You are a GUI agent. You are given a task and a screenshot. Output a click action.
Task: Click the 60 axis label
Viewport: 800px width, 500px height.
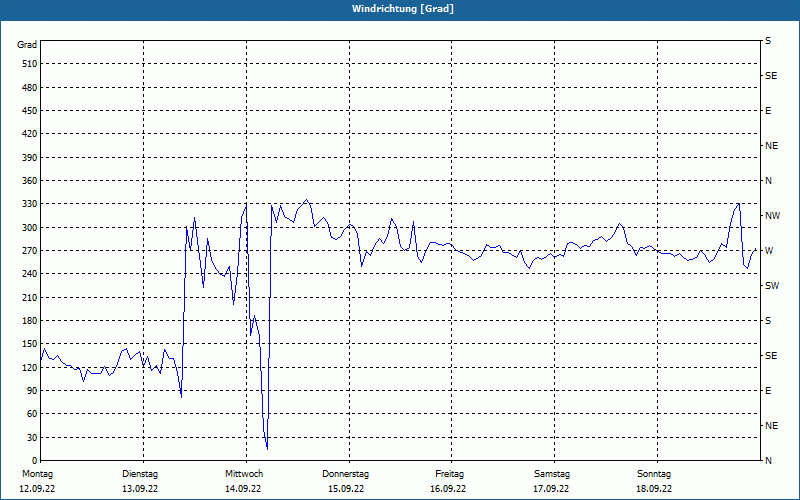(32, 414)
